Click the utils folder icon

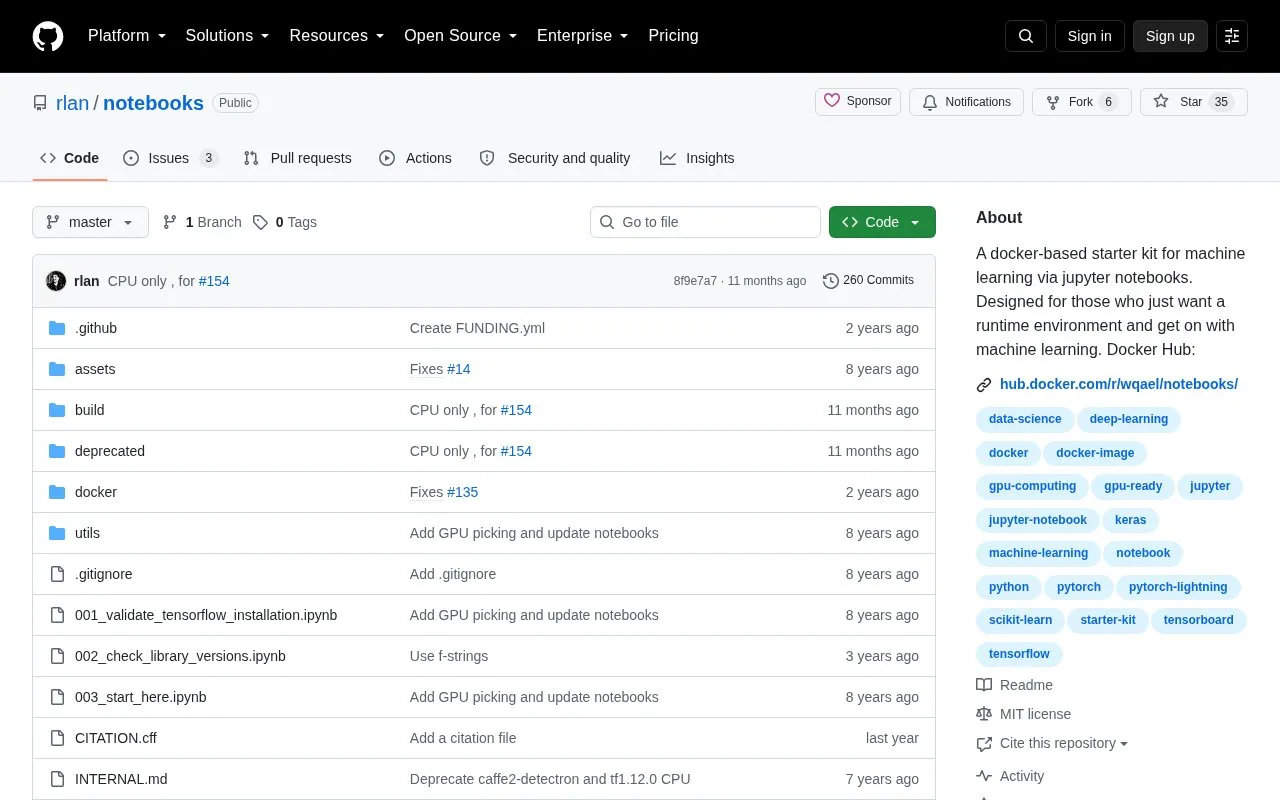[57, 533]
